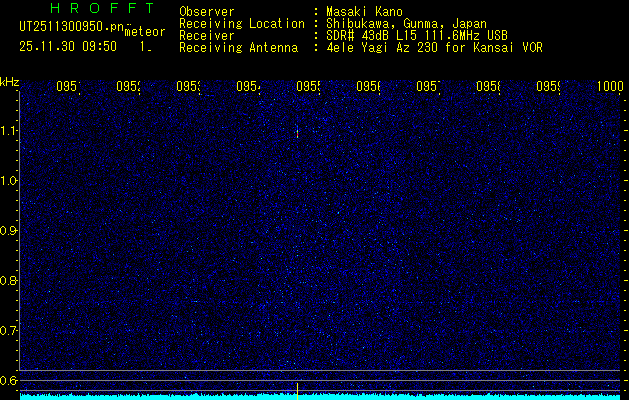Click the 0958 time marker

tap(488, 86)
